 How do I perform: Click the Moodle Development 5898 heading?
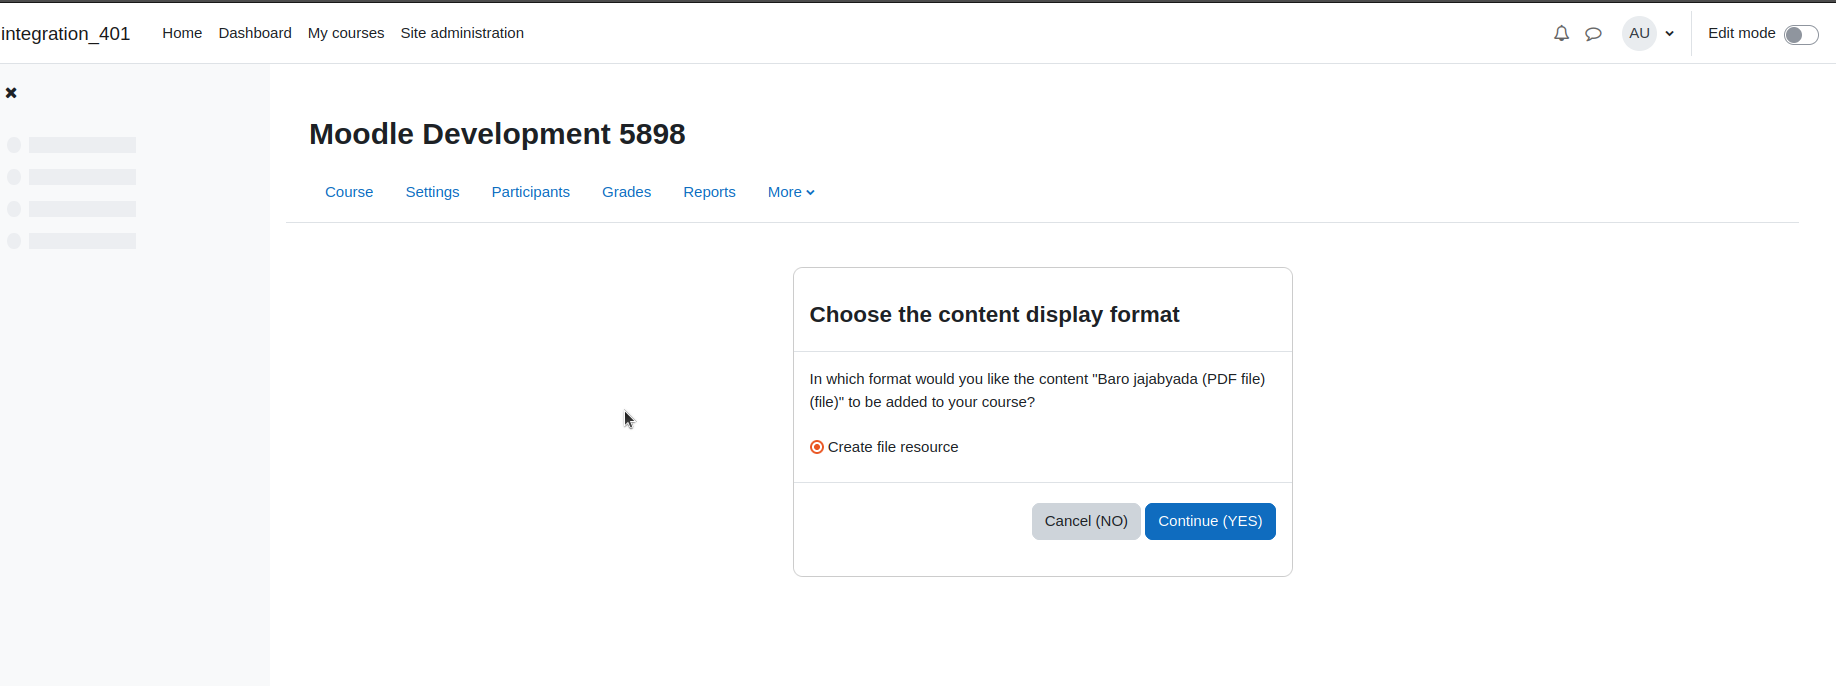pyautogui.click(x=497, y=134)
